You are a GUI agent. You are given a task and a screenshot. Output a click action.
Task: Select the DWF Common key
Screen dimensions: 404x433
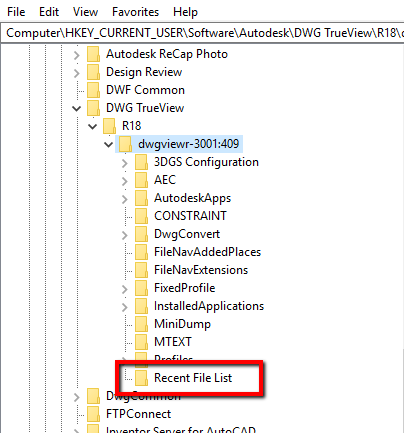pos(145,90)
